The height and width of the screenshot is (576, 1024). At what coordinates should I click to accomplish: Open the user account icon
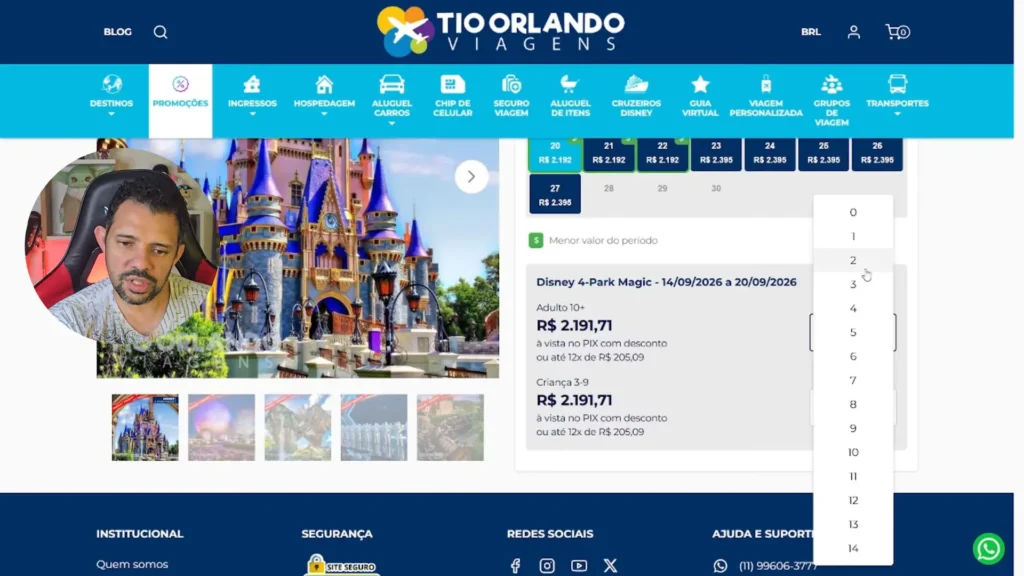point(854,32)
